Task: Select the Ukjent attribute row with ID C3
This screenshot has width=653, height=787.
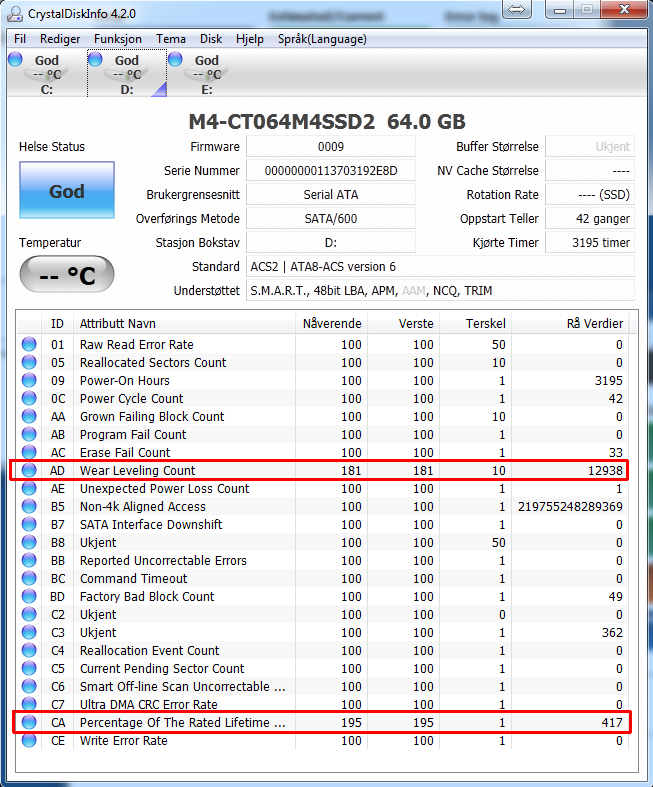Action: (323, 632)
